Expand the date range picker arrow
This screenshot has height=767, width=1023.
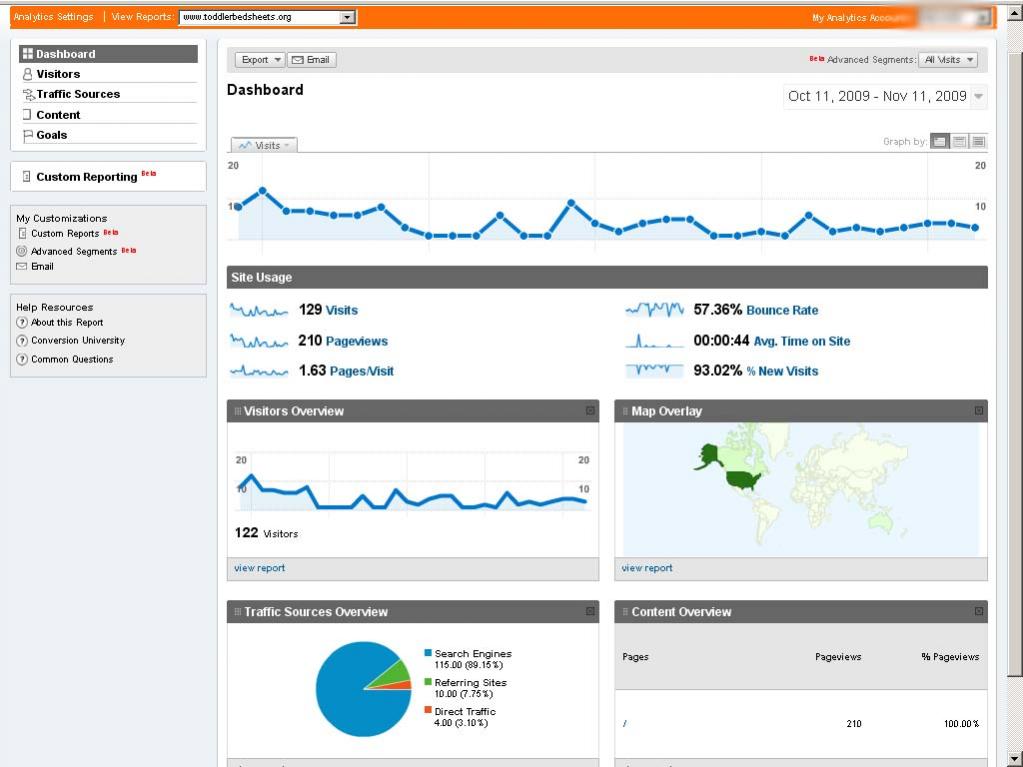(x=978, y=97)
